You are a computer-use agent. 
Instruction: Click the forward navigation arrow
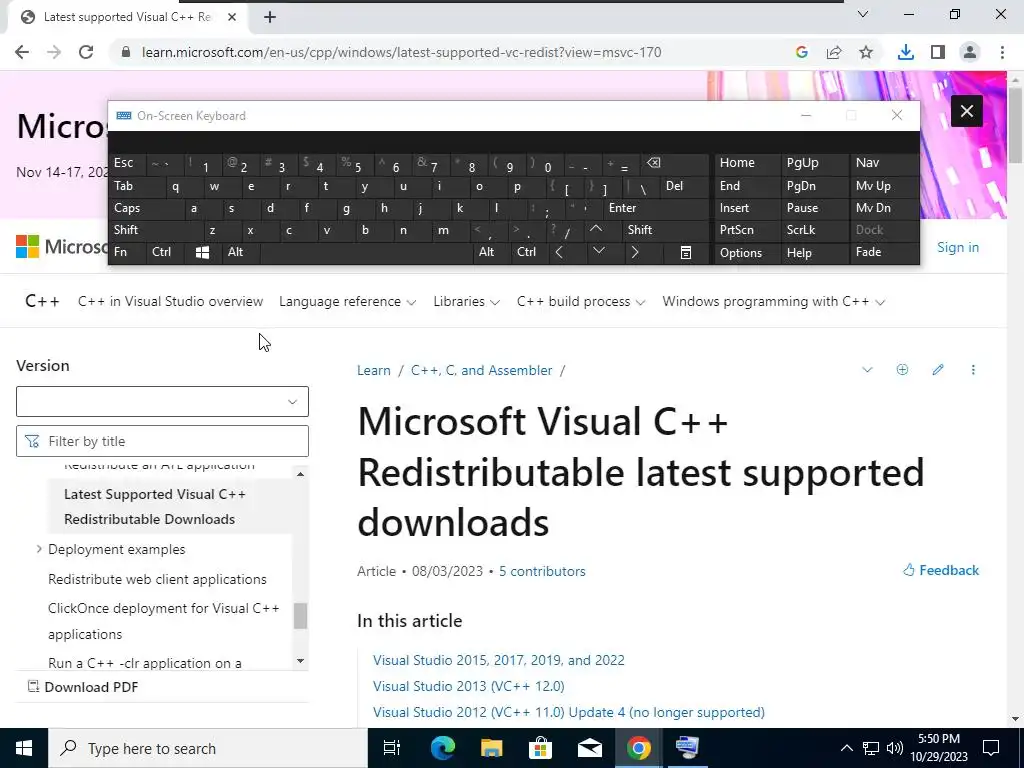tap(54, 52)
